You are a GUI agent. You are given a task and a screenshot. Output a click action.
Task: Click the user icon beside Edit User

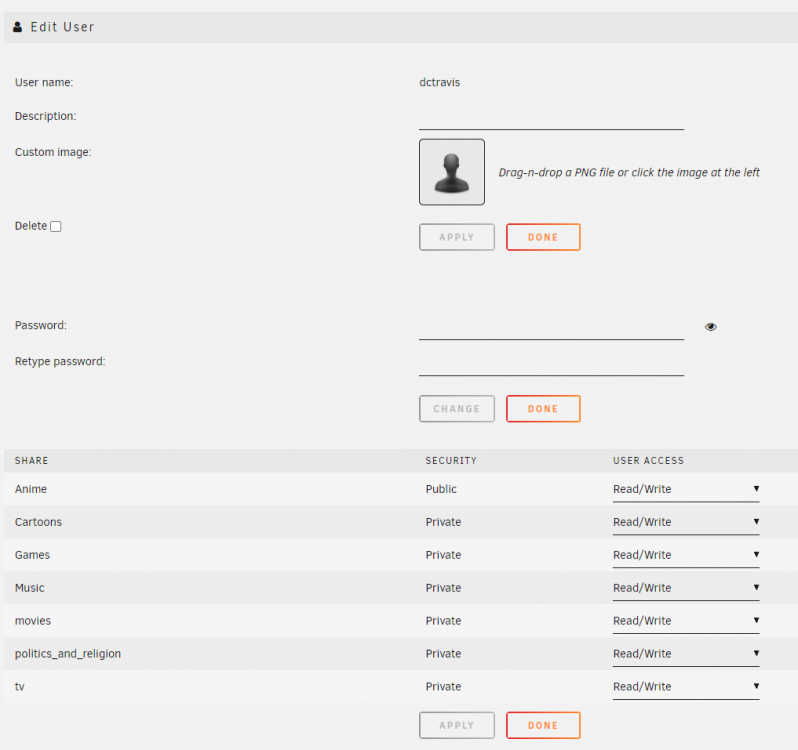[x=17, y=27]
